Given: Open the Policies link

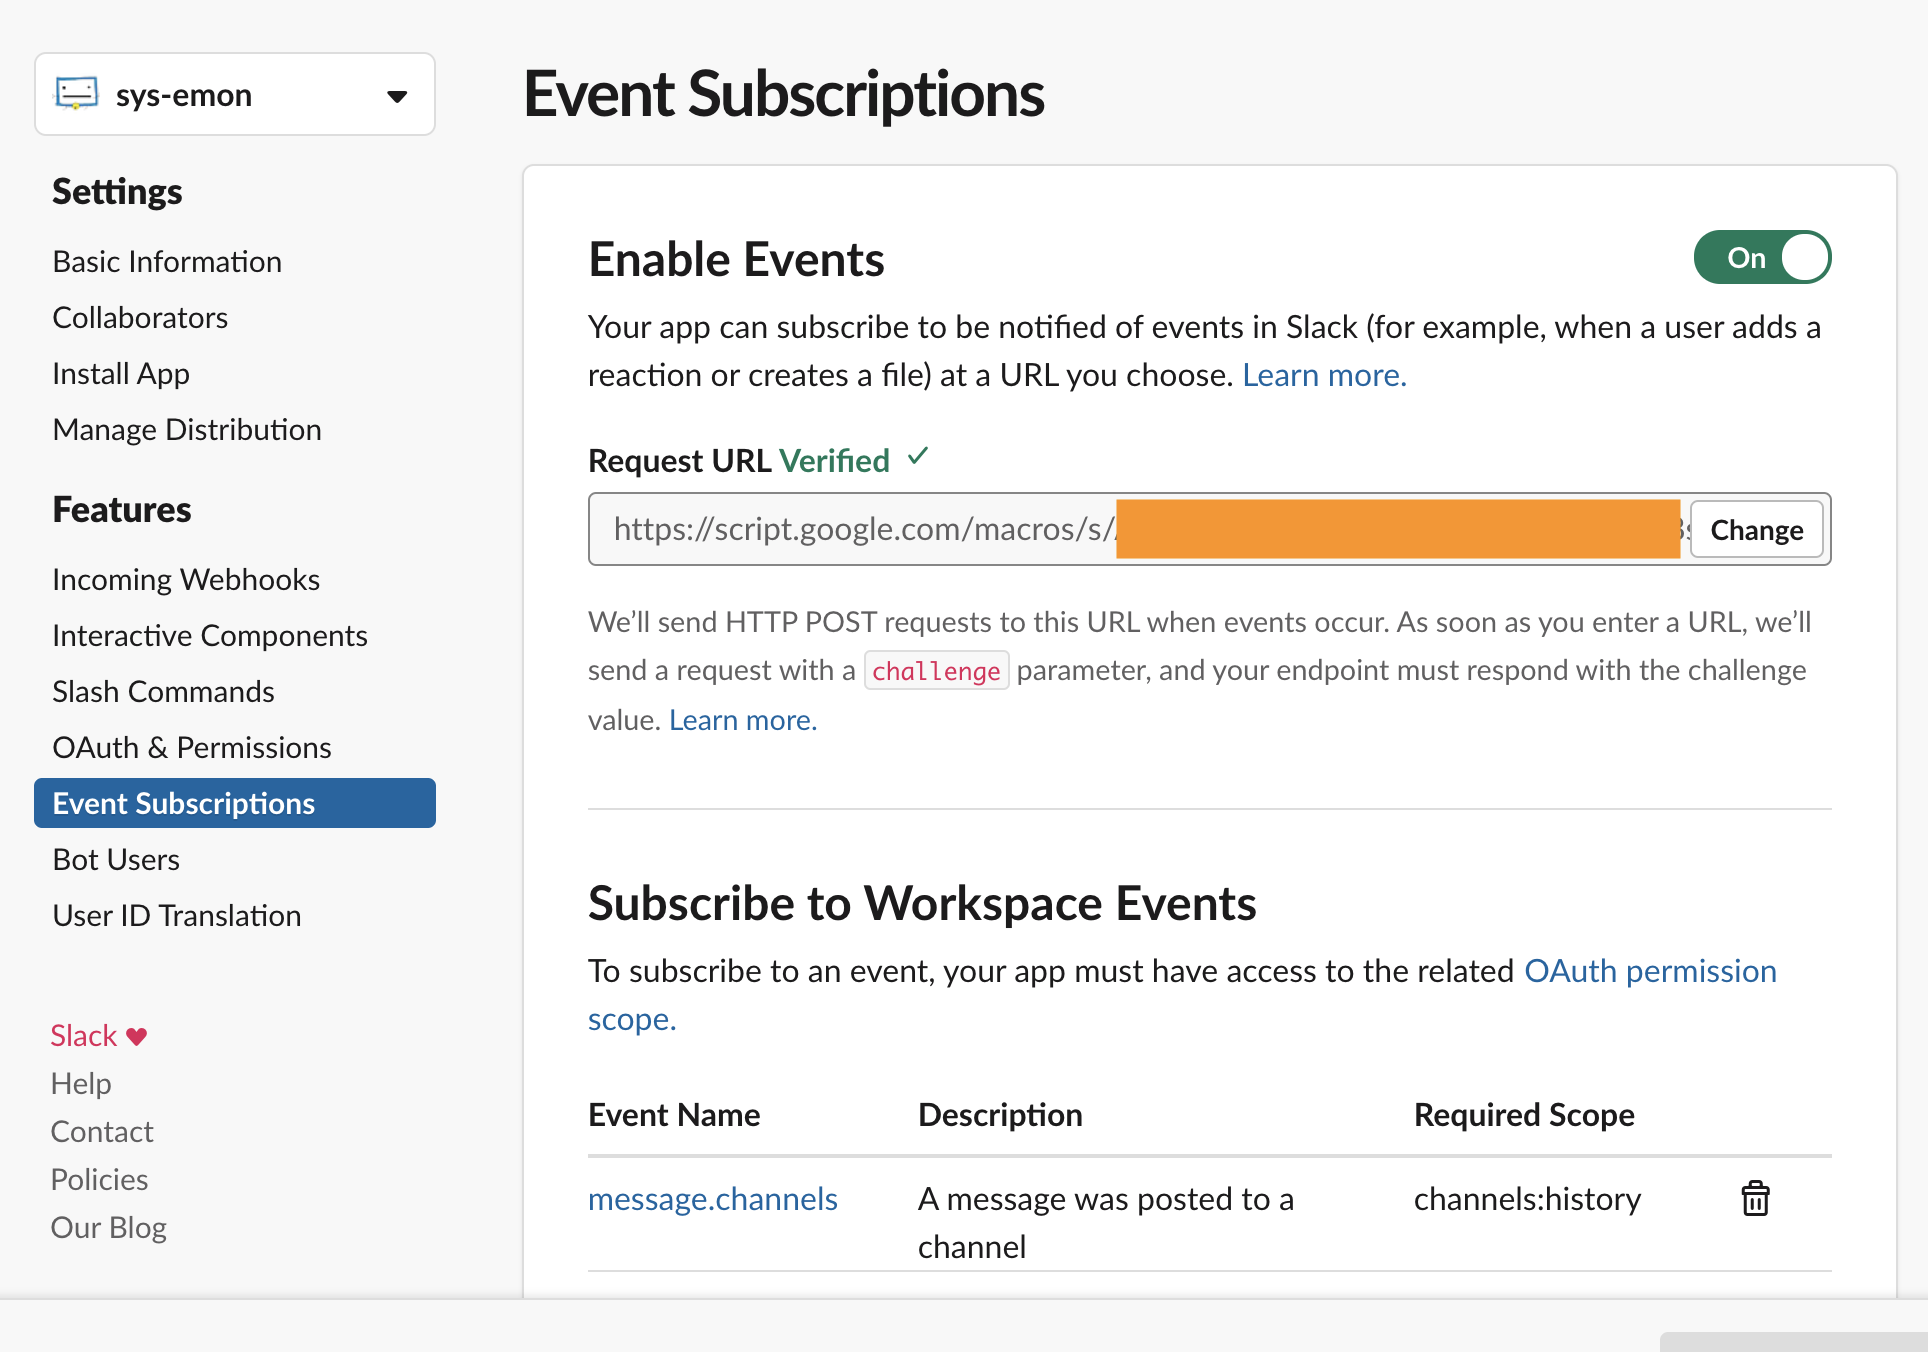Looking at the screenshot, I should point(99,1180).
